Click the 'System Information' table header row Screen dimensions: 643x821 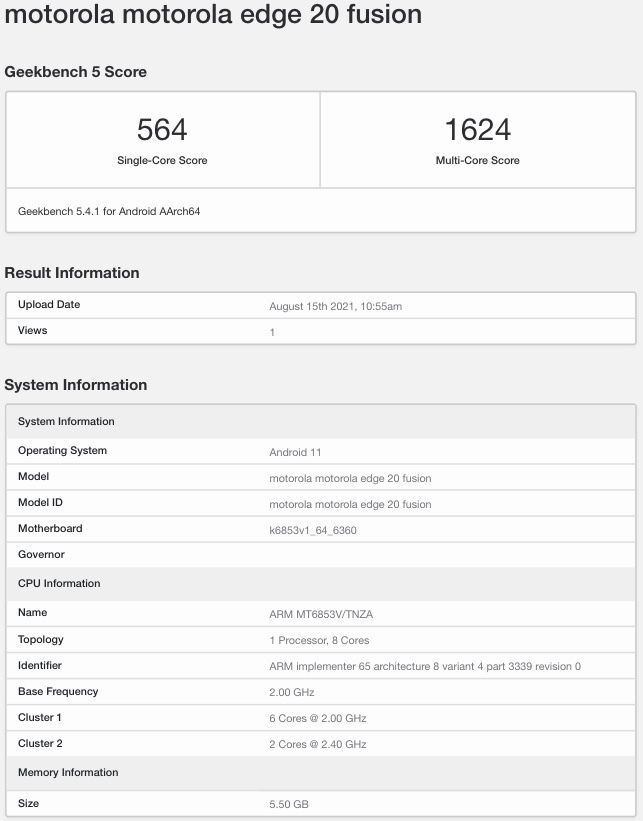[x=321, y=421]
